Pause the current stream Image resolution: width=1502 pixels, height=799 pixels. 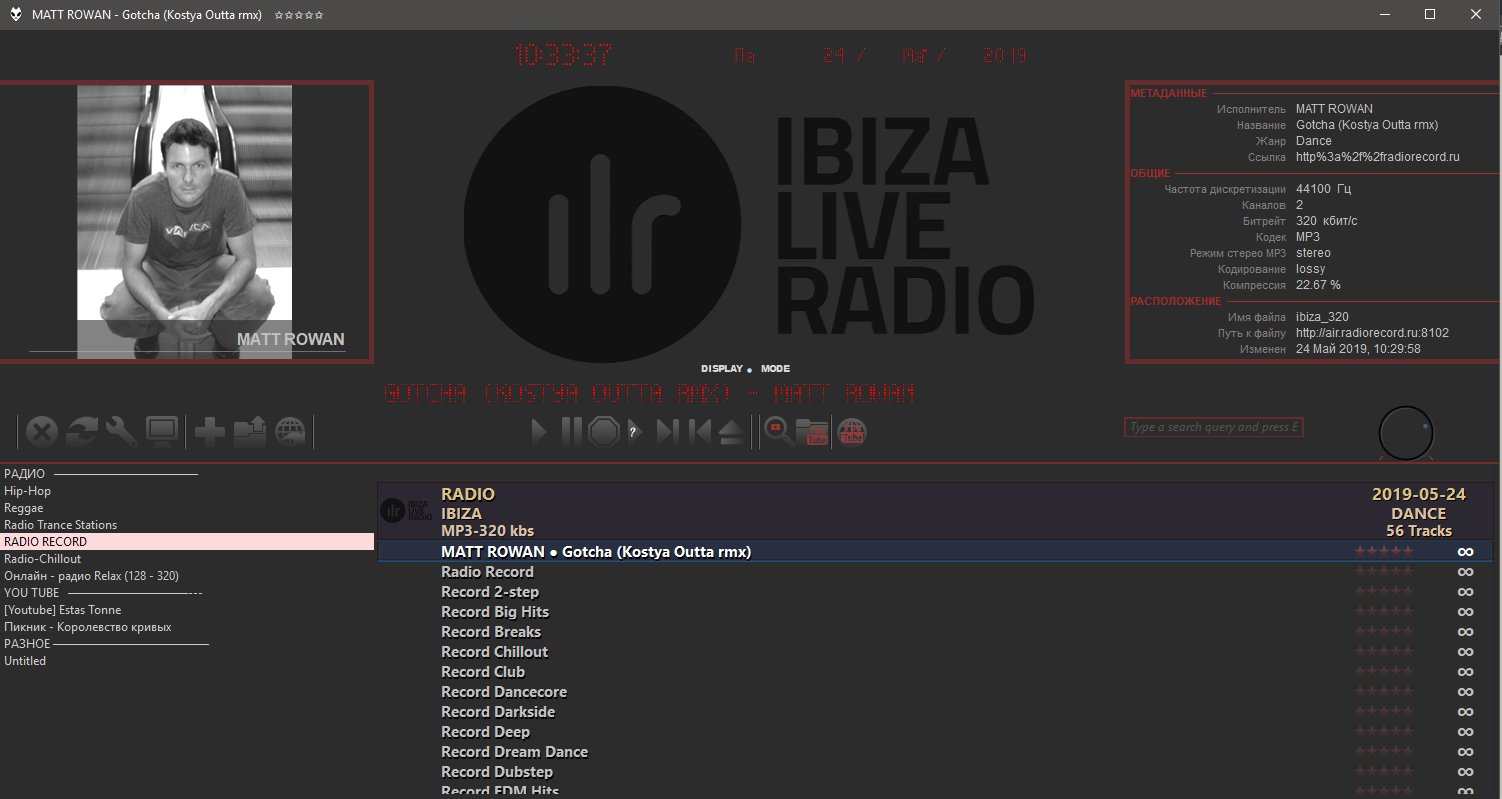coord(570,431)
